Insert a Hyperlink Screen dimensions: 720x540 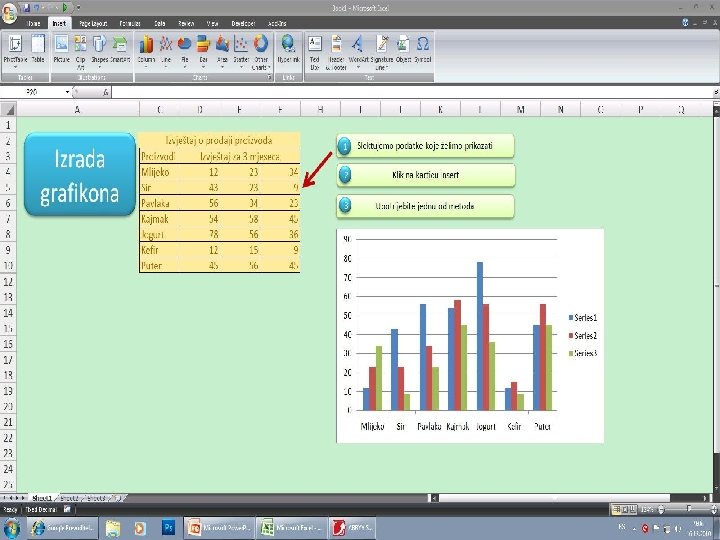(288, 49)
